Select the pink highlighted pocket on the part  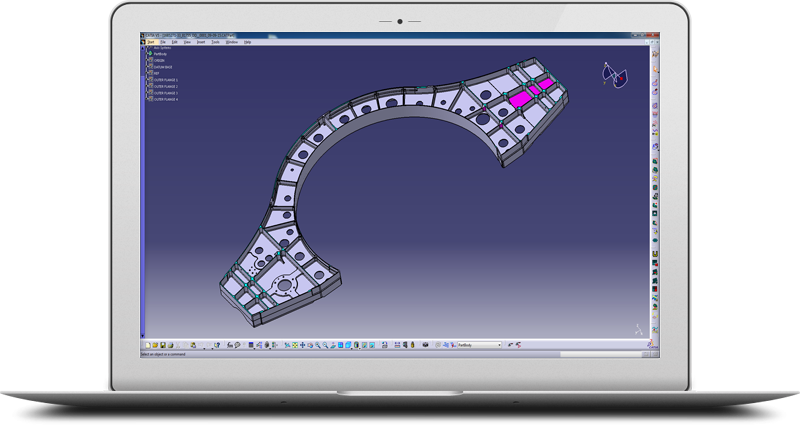pos(521,100)
